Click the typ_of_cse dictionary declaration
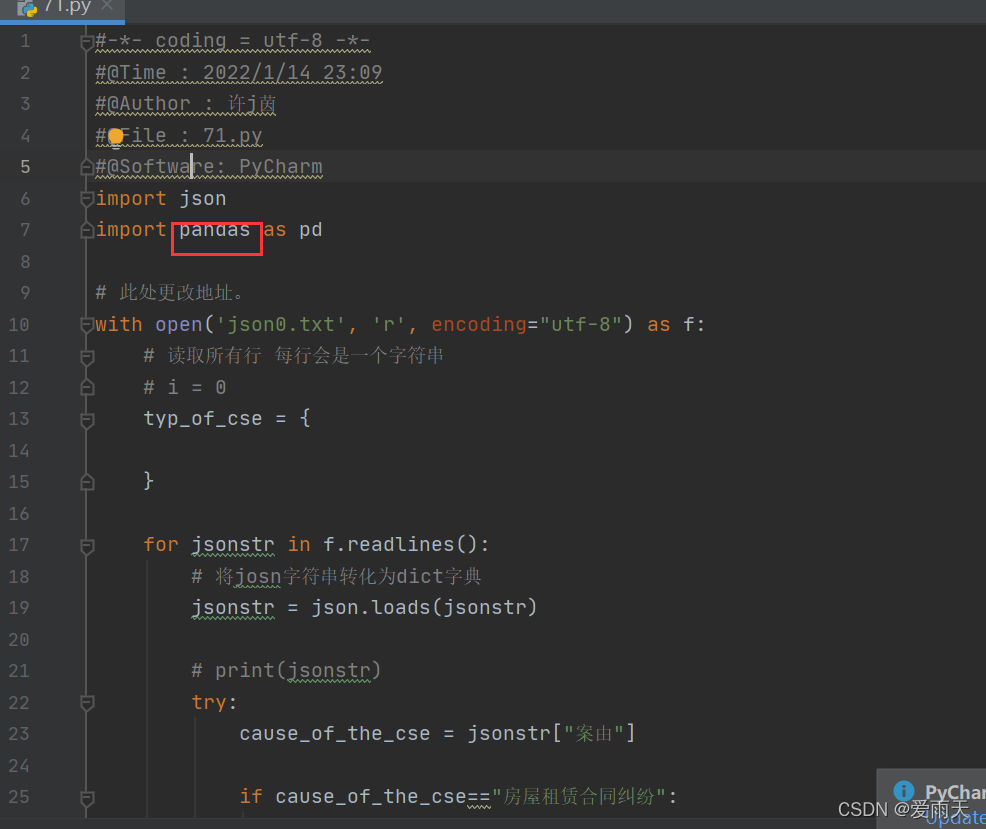The width and height of the screenshot is (986, 829). (x=203, y=418)
